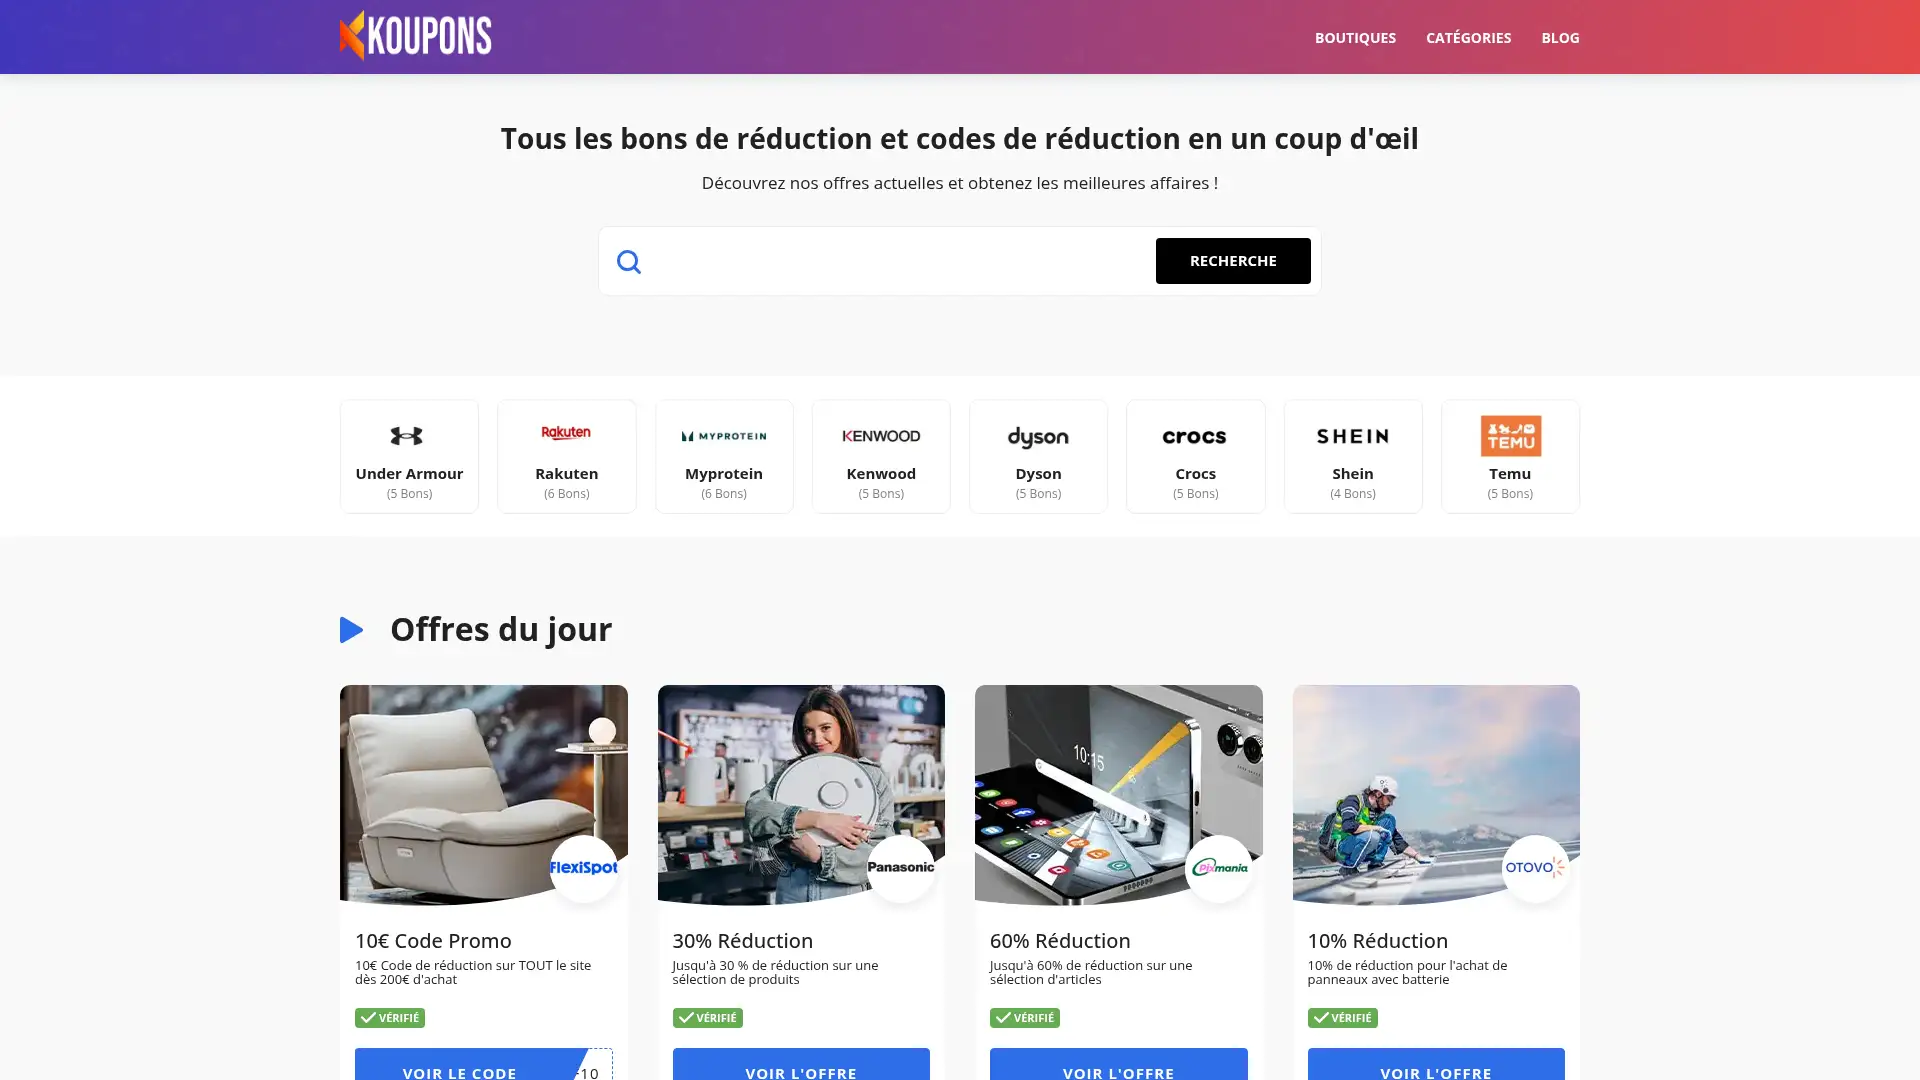Screen dimensions: 1920x1080
Task: Select the Shein brand tile
Action: pos(1353,456)
